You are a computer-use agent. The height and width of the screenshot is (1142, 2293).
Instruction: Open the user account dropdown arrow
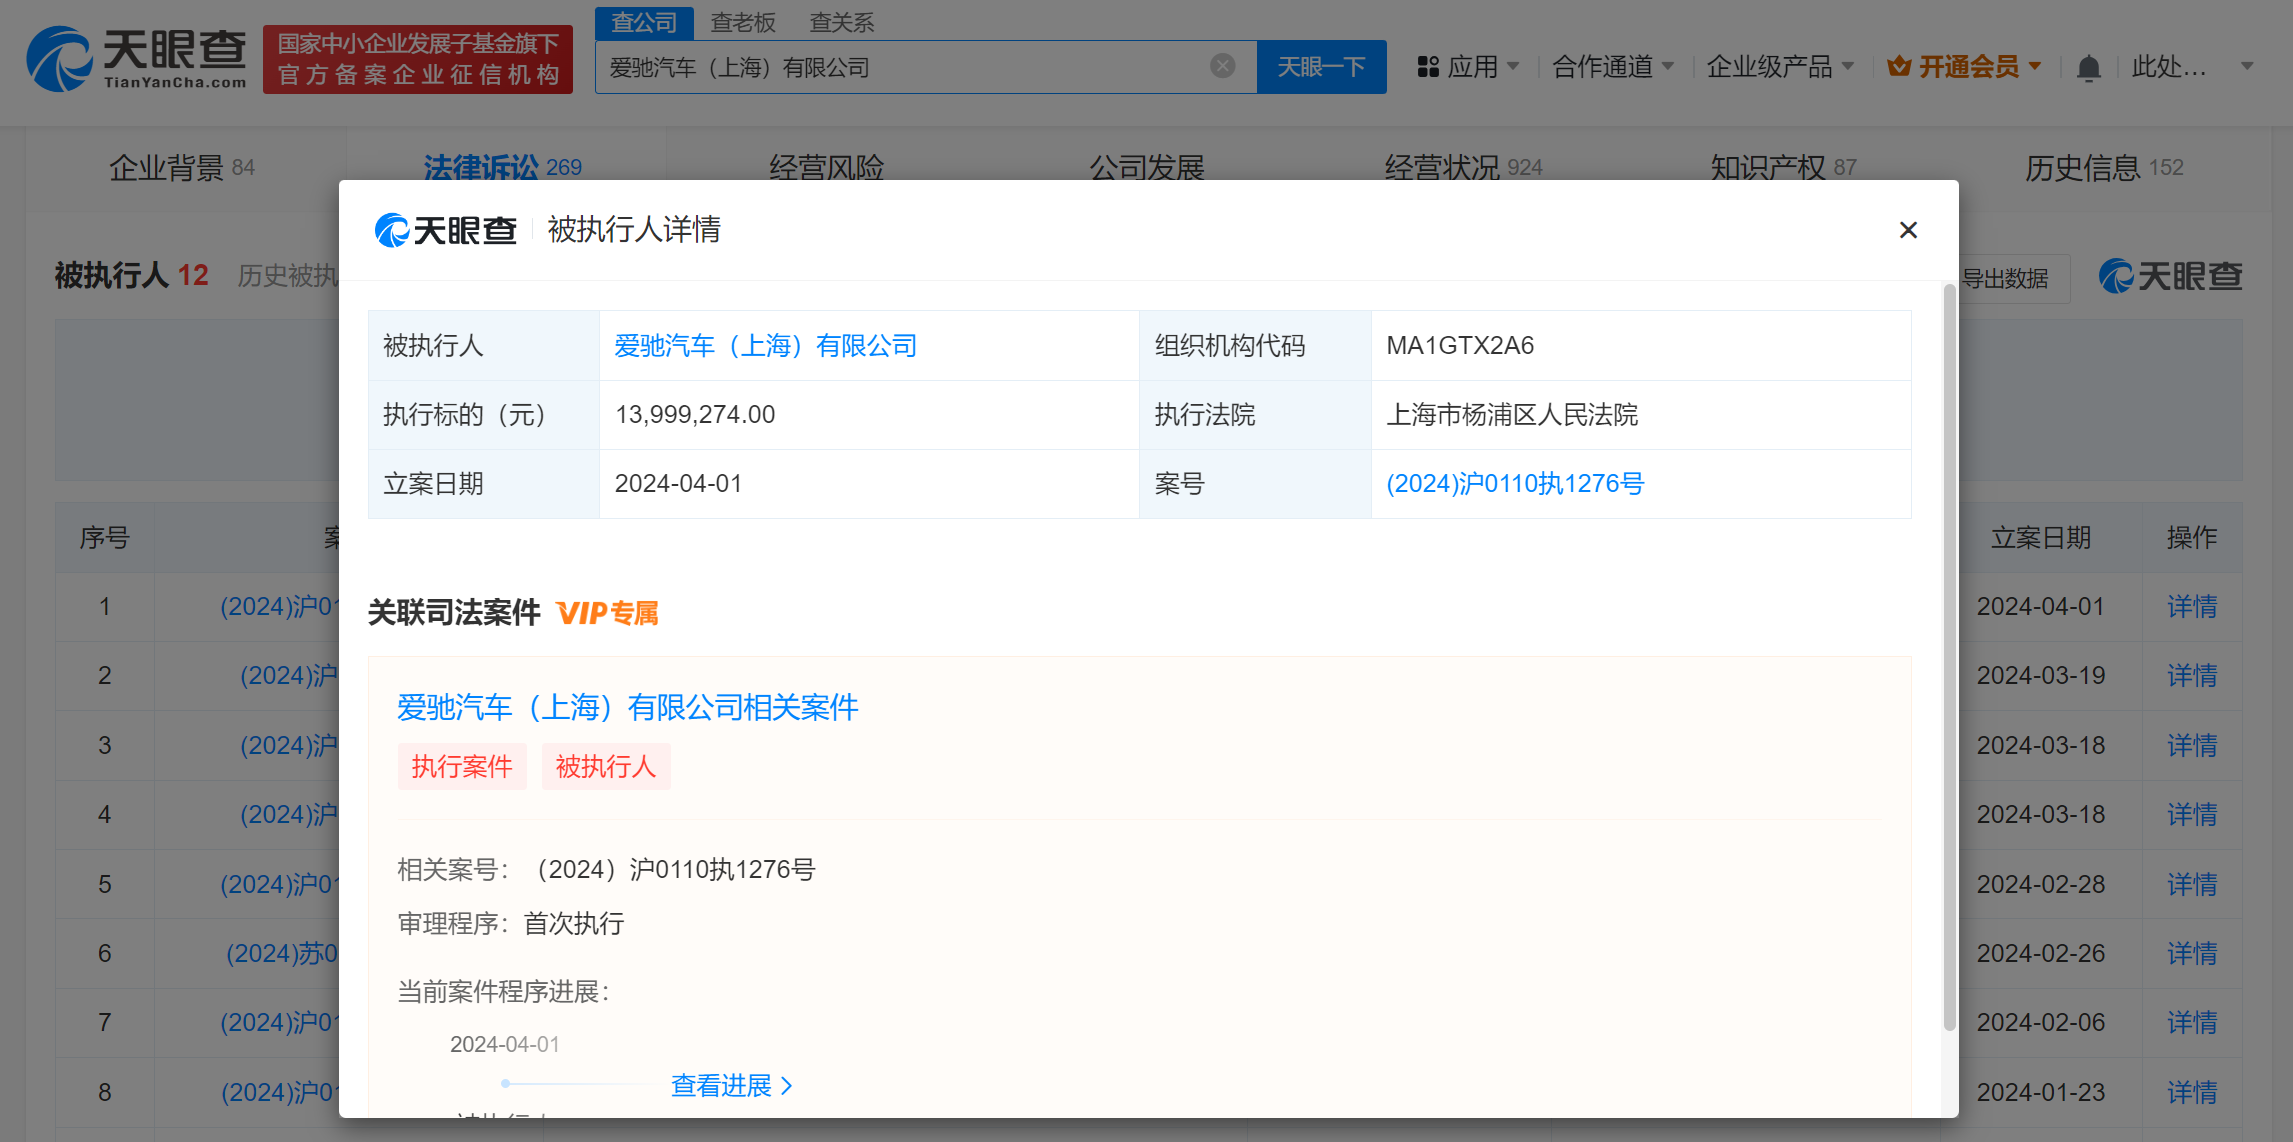point(2246,67)
